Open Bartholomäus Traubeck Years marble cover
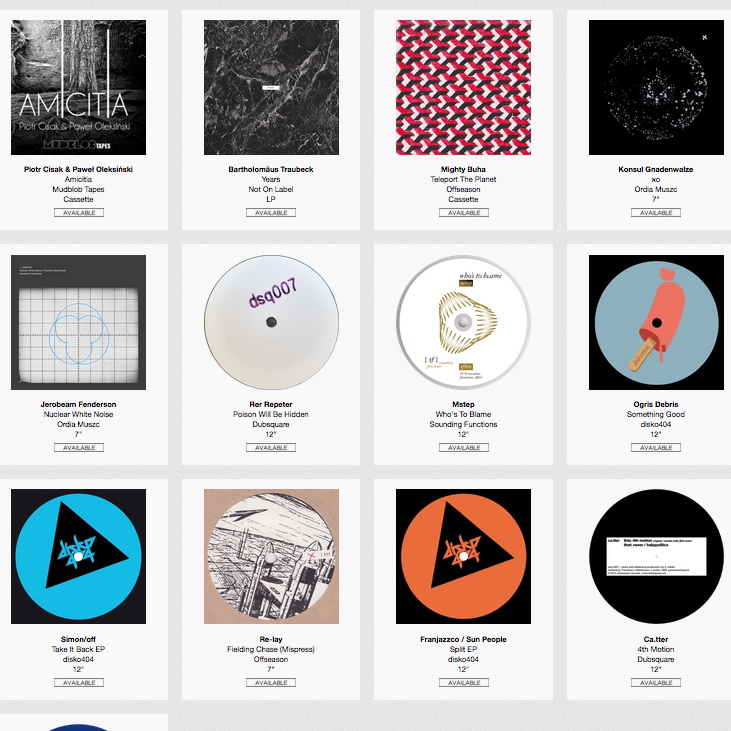 [x=271, y=87]
